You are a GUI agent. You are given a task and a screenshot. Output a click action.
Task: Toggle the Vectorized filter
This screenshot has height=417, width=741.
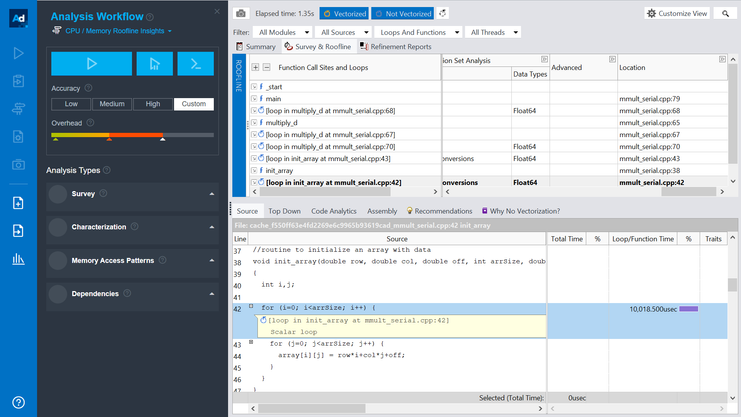click(344, 13)
